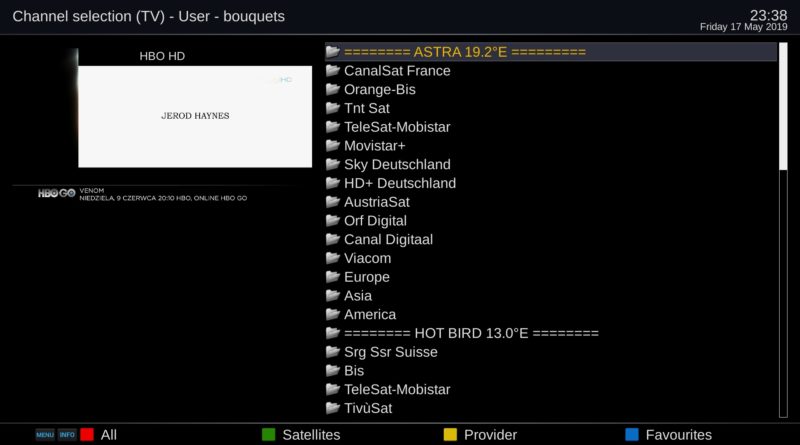
Task: Click the HBO HD channel name label
Action: [x=162, y=56]
